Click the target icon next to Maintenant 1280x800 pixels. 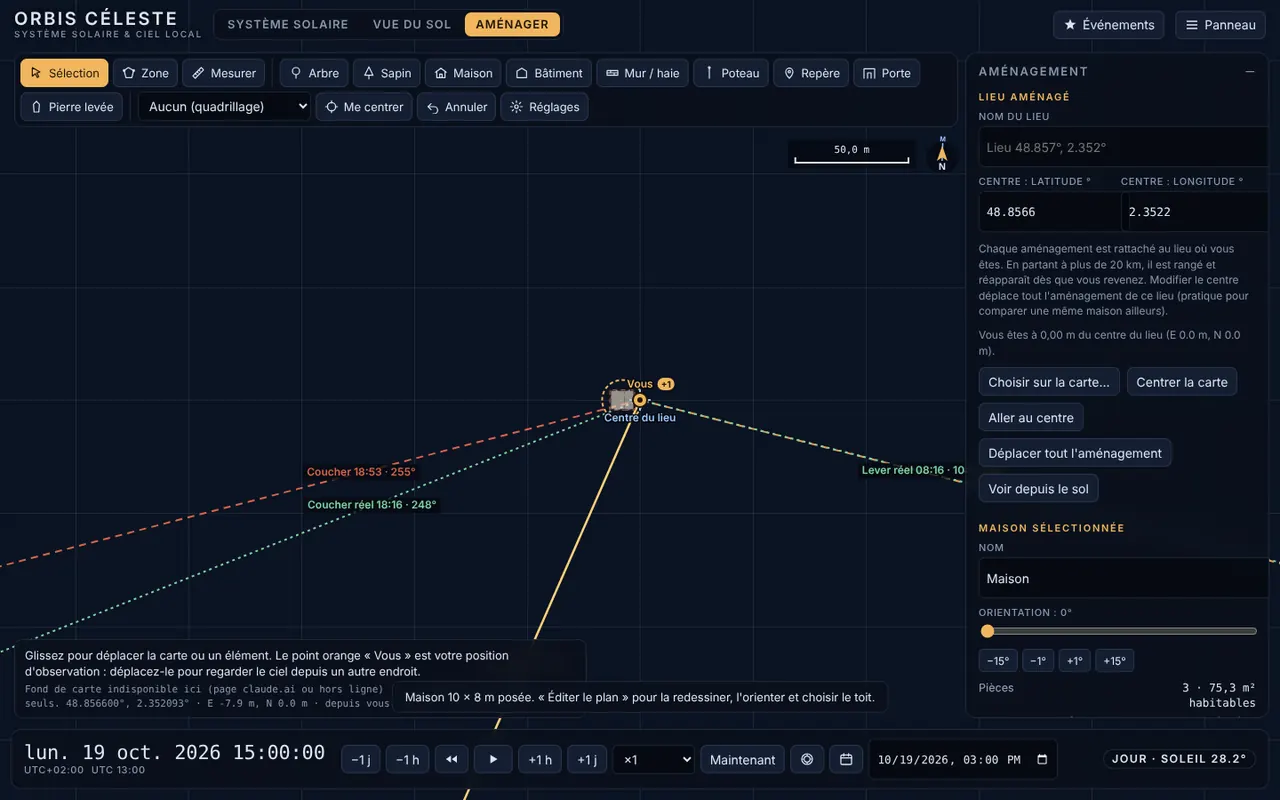[x=807, y=760]
